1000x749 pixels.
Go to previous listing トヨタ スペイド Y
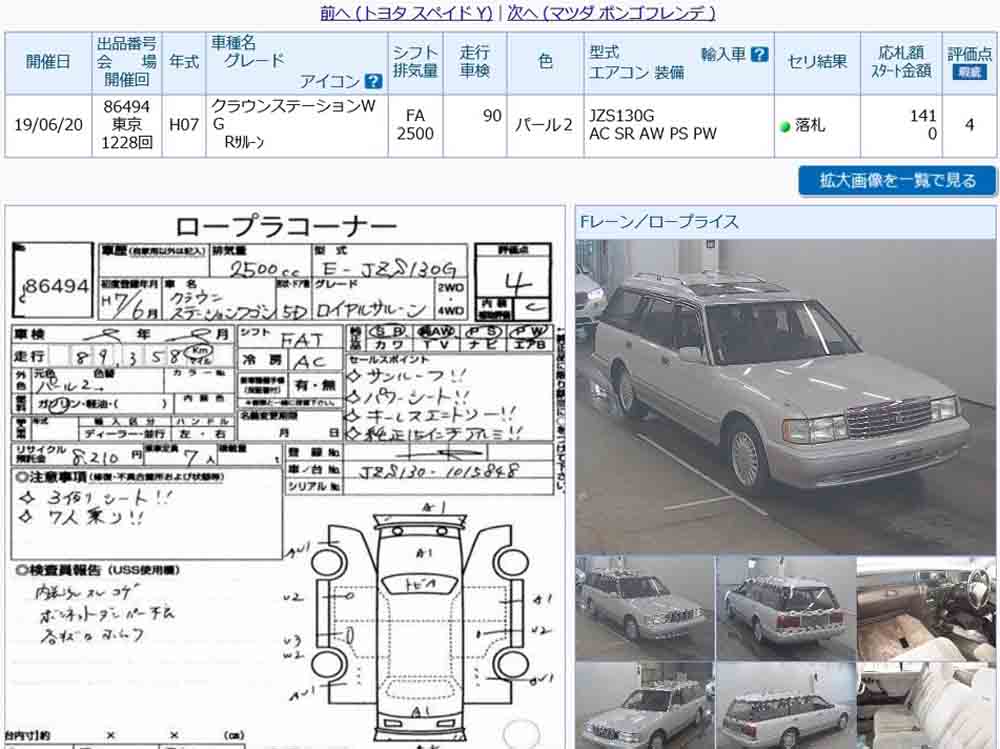click(406, 12)
